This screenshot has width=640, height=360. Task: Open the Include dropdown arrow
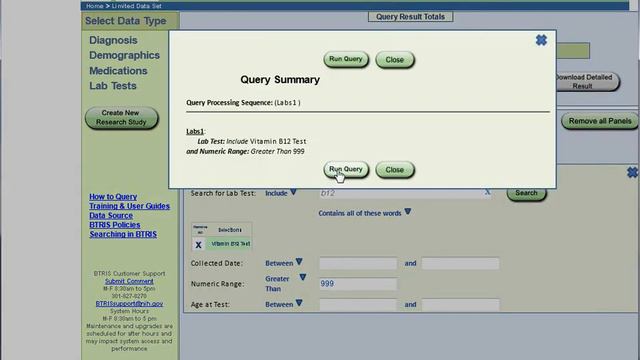pyautogui.click(x=293, y=192)
